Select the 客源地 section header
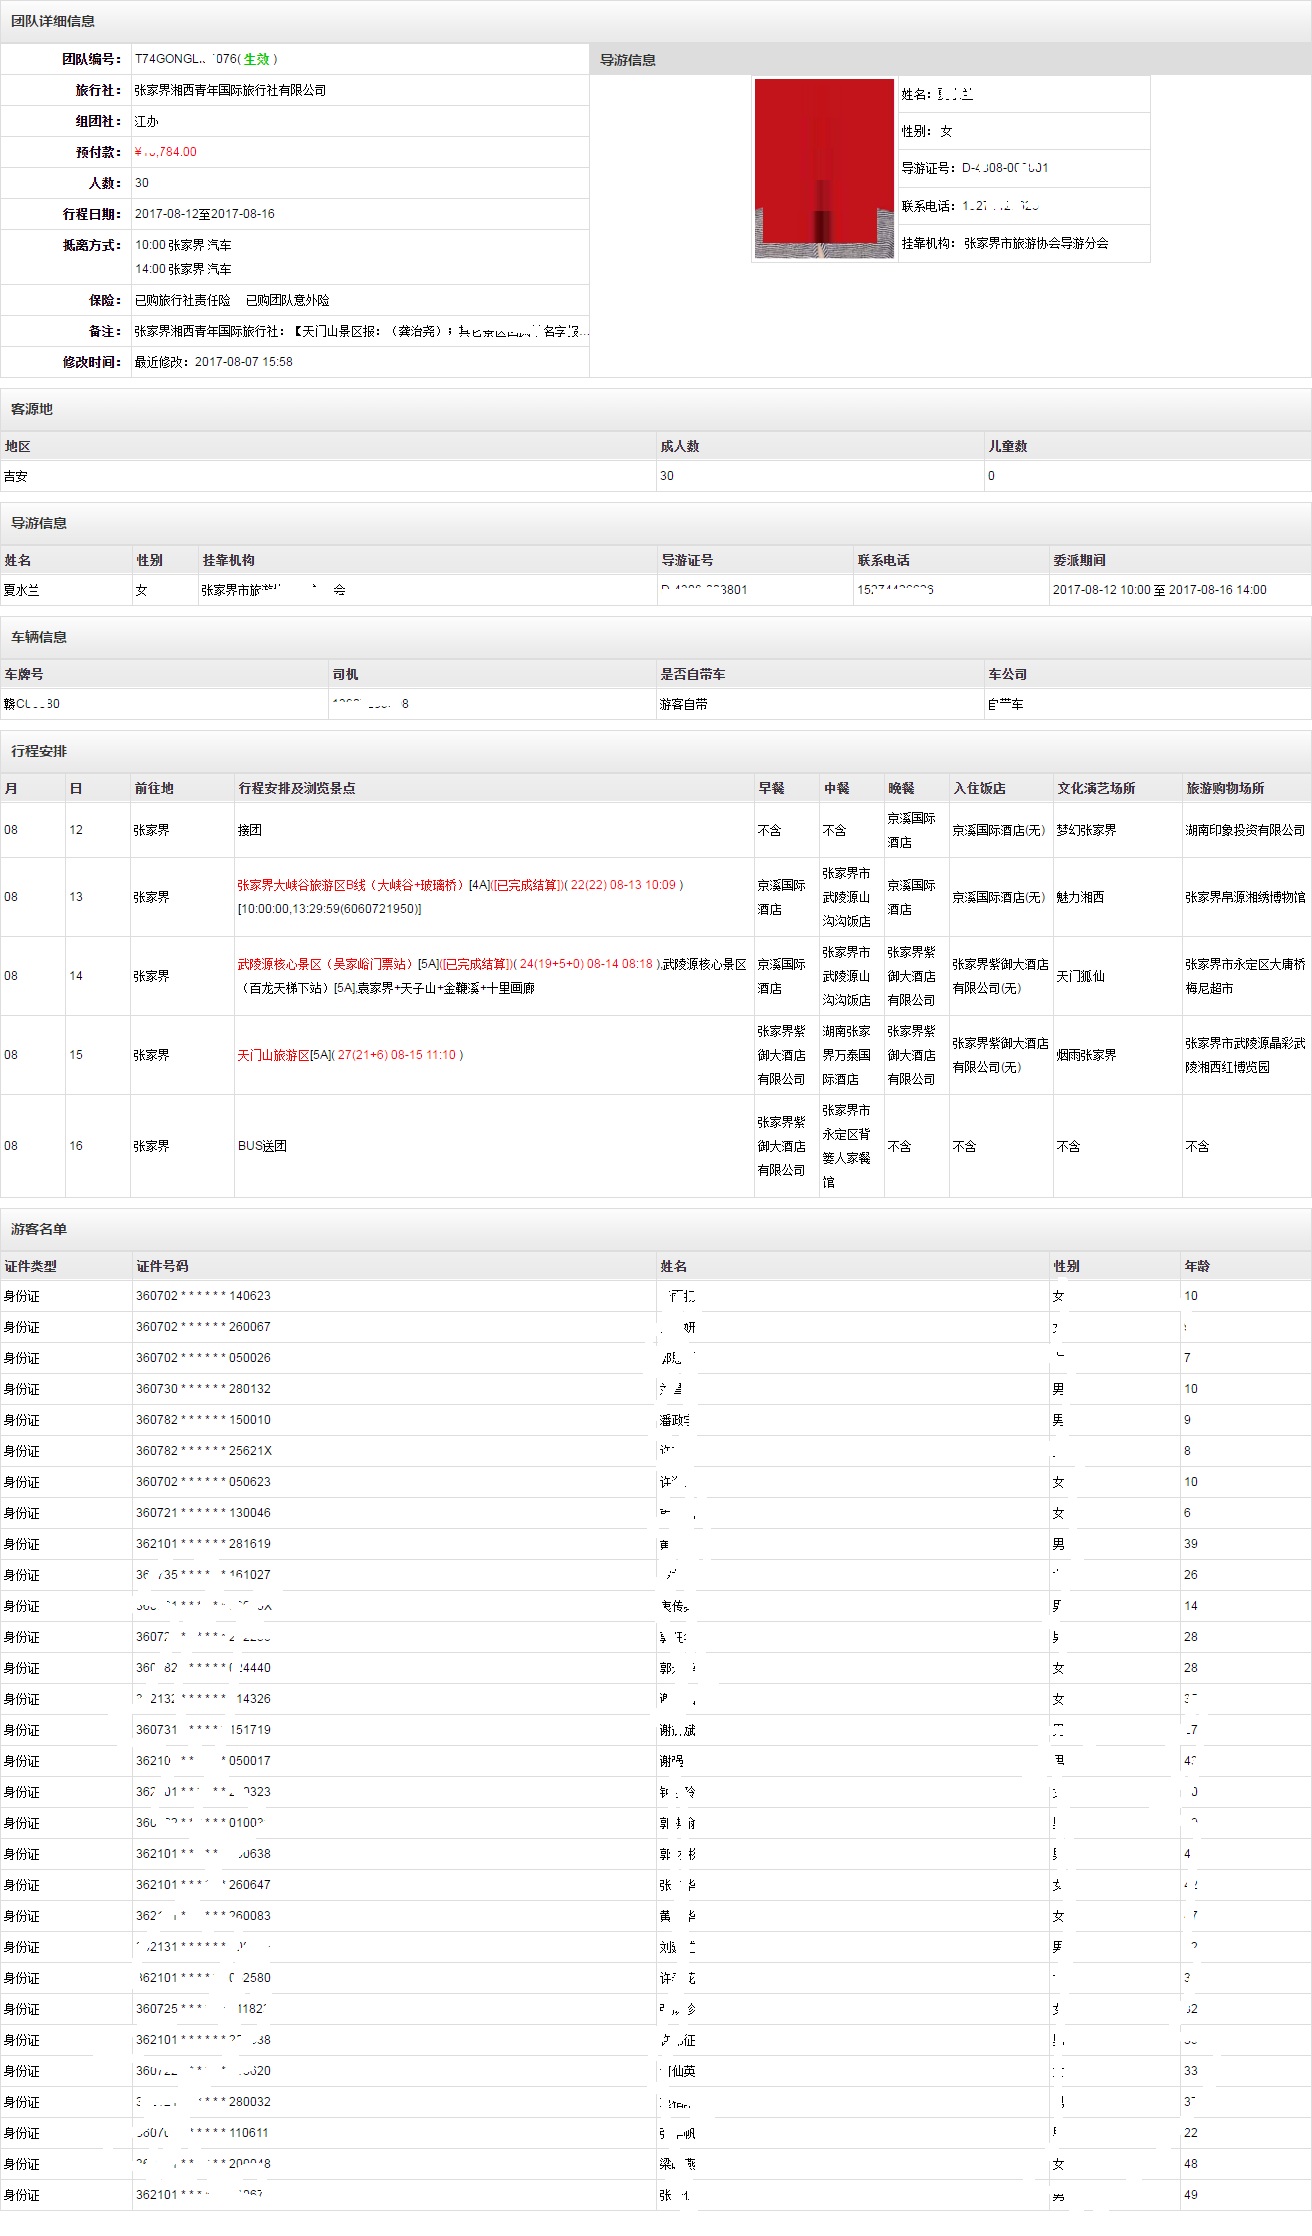 tap(32, 409)
